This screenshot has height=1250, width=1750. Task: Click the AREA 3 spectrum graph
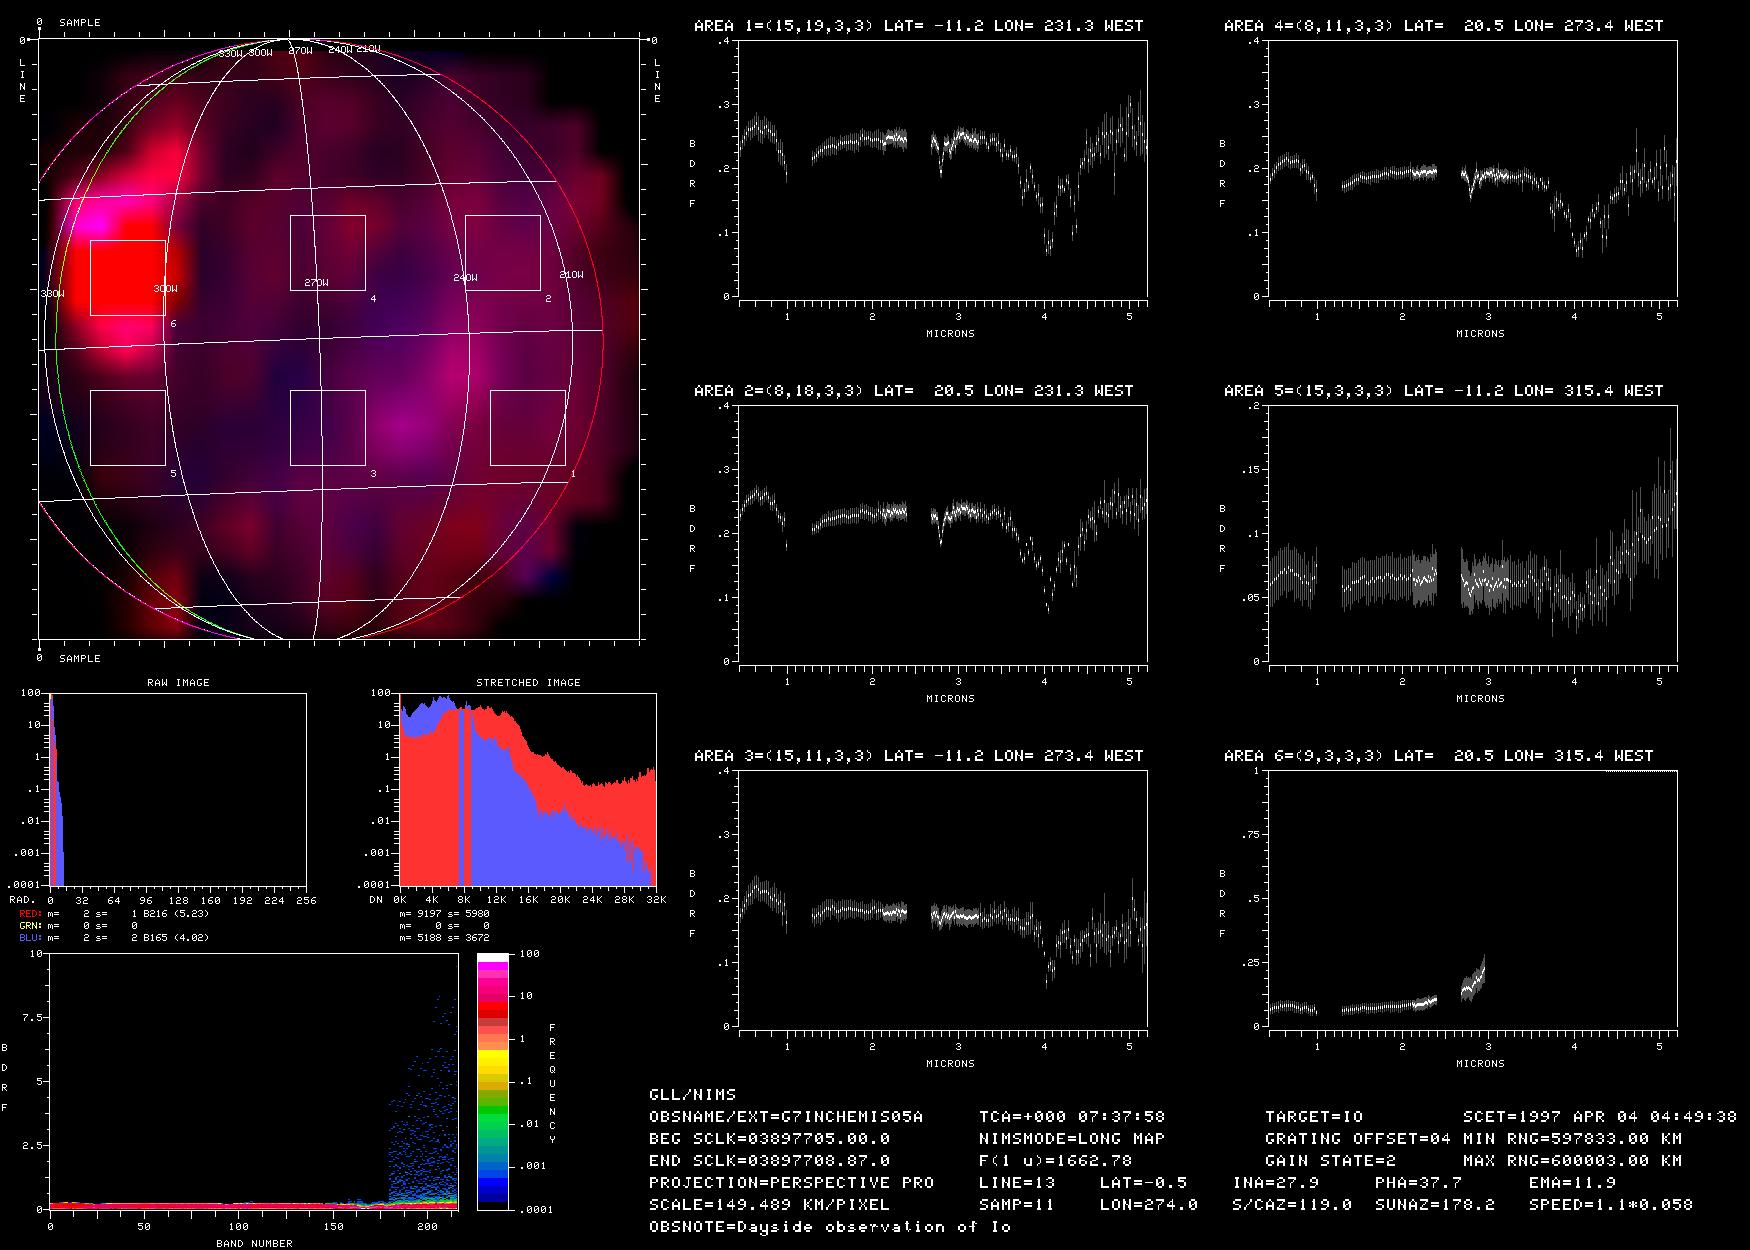(943, 899)
